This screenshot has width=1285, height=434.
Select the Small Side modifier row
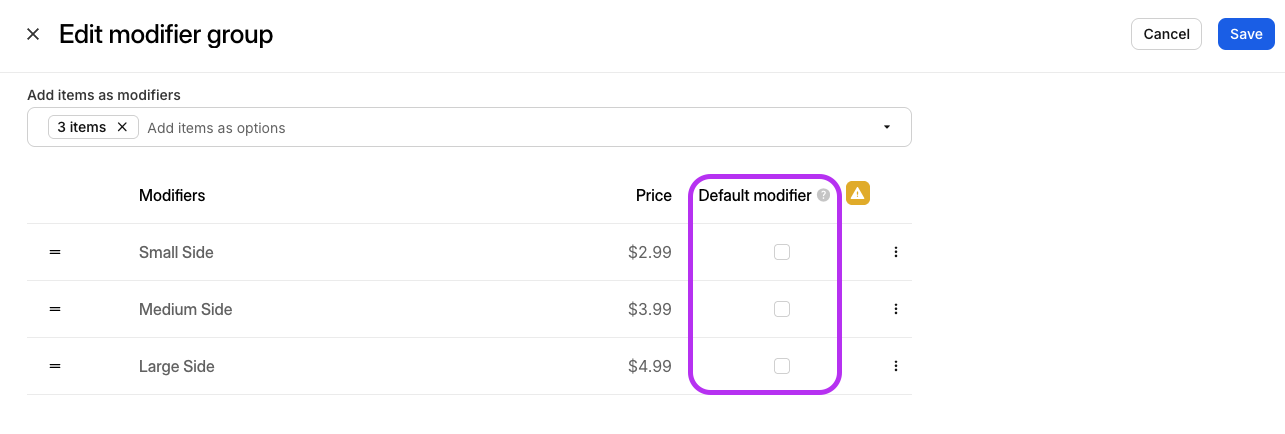tap(469, 252)
